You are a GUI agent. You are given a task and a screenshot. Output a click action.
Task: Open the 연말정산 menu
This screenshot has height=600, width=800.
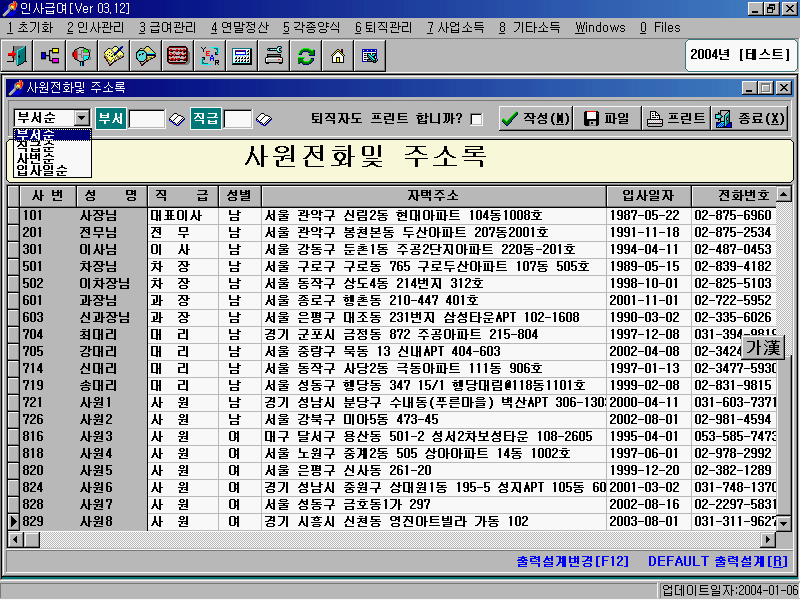239,28
